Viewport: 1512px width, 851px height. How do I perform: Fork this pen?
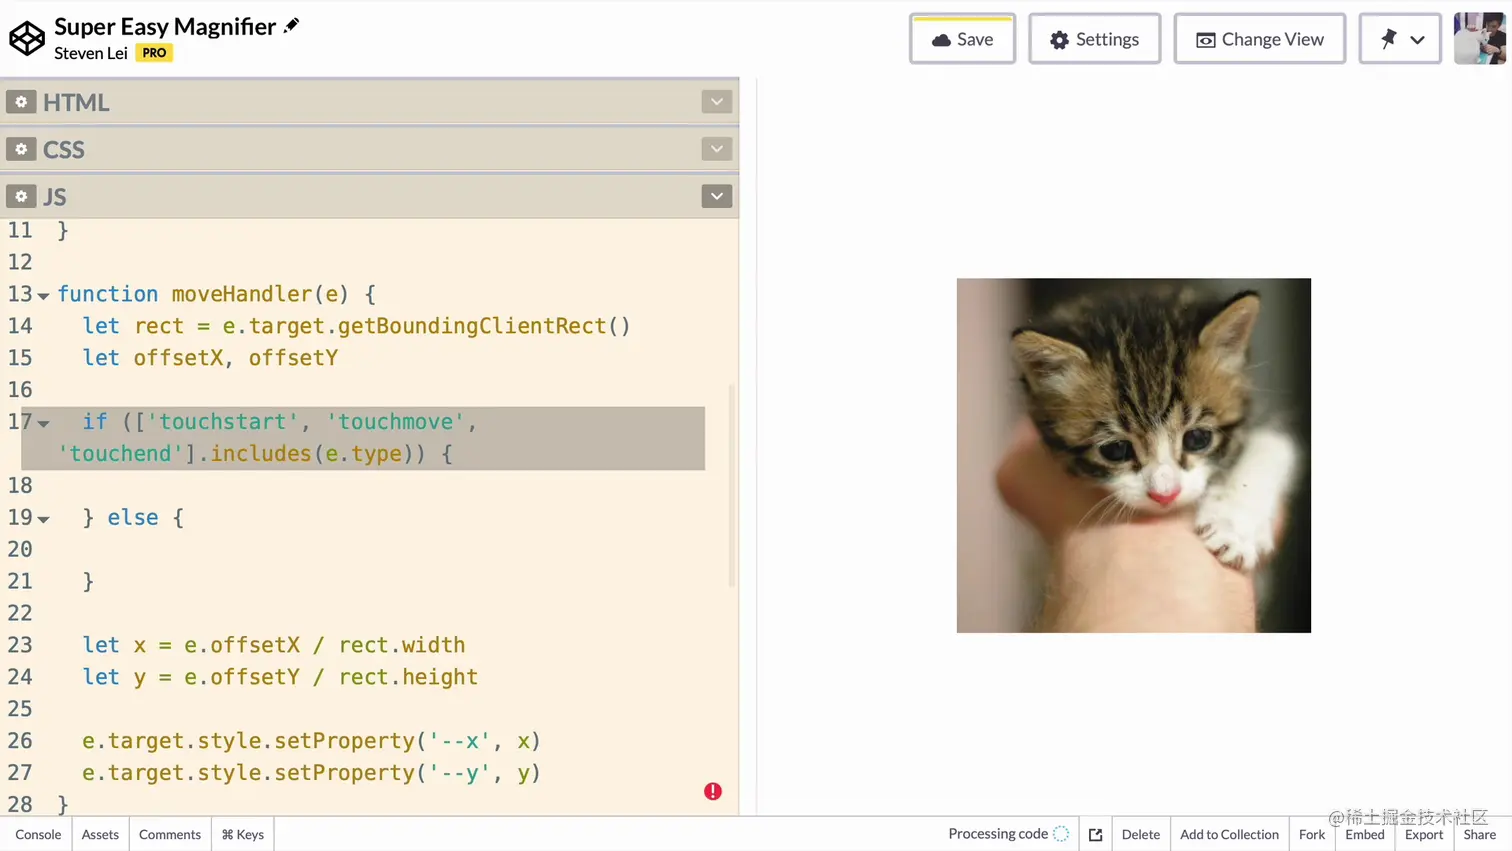[1312, 834]
